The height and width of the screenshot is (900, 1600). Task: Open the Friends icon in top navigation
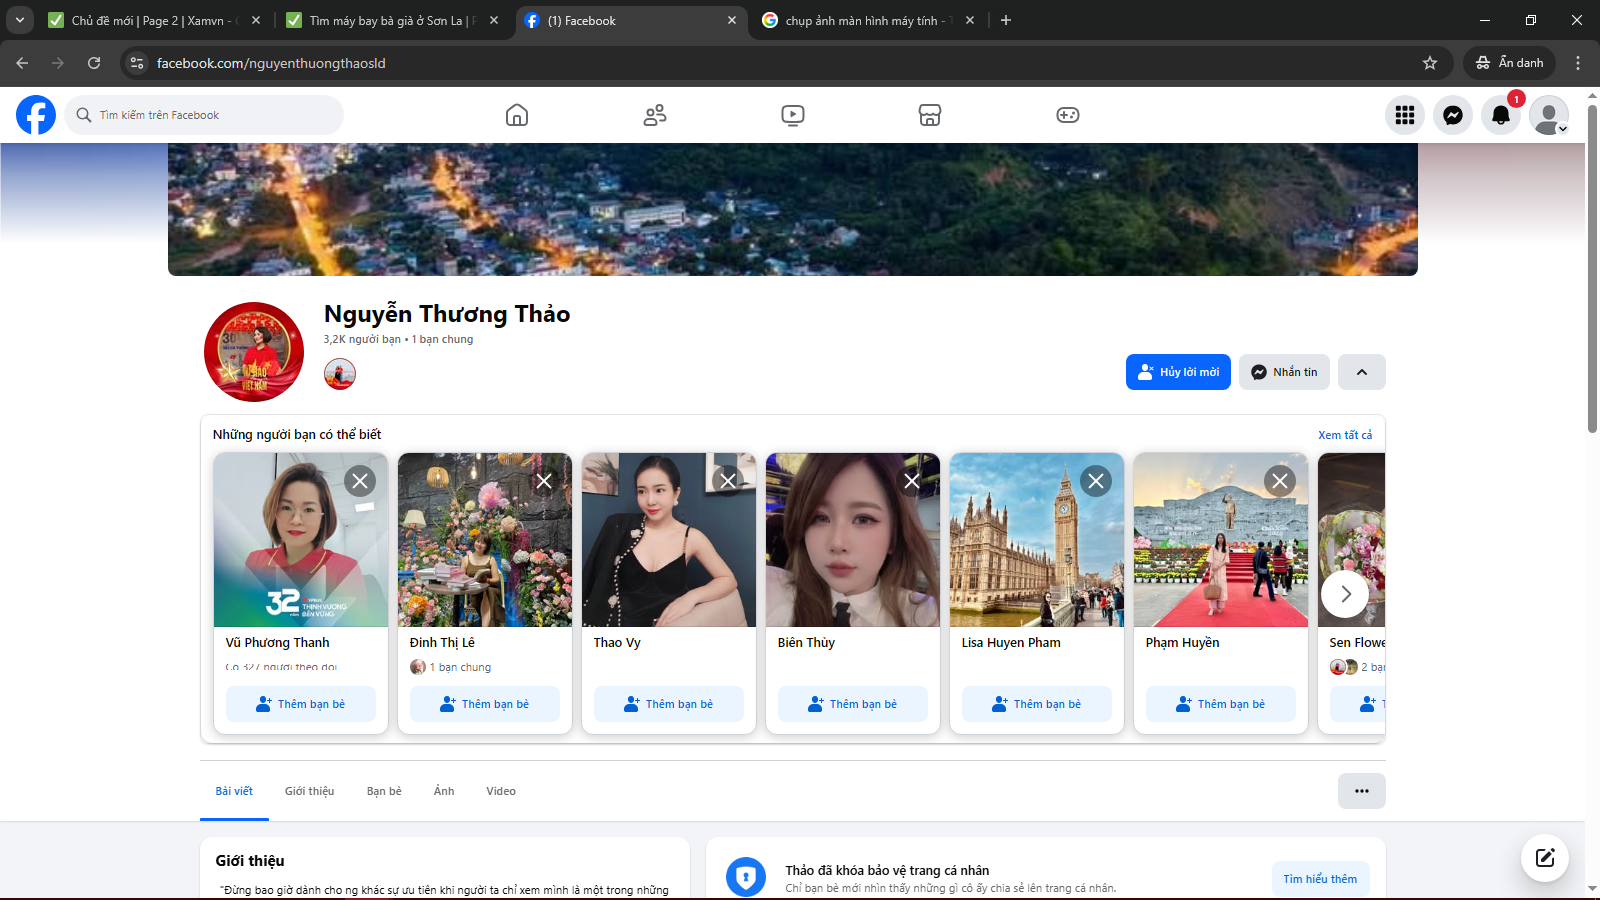click(655, 115)
